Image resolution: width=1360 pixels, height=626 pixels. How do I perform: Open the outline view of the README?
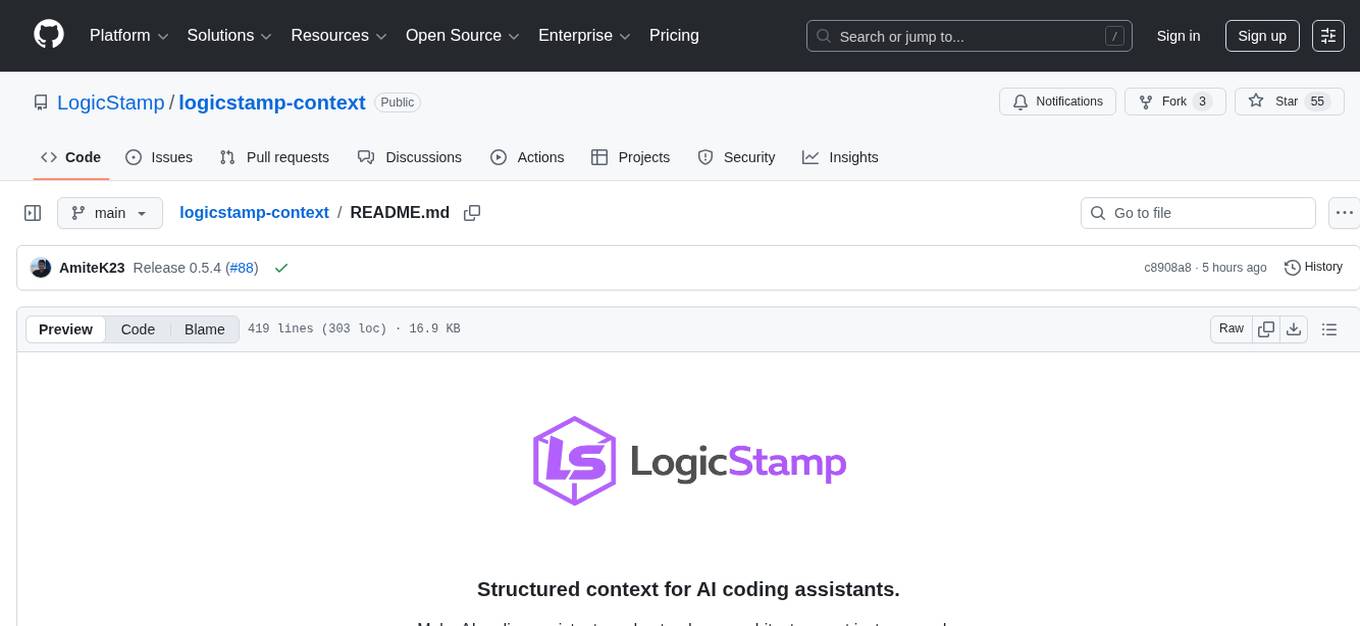point(1330,328)
